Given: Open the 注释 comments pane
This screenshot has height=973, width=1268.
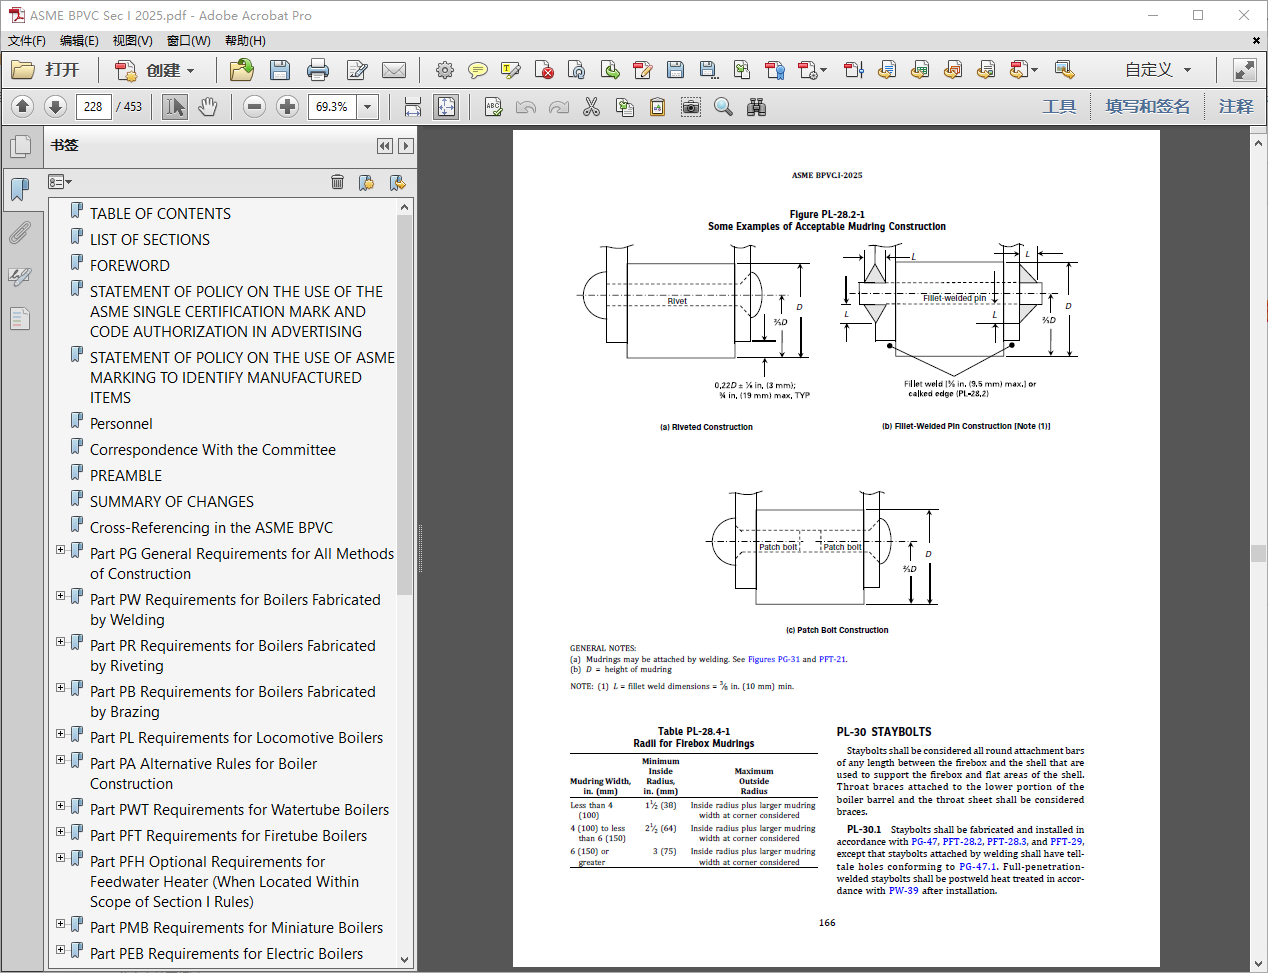Looking at the screenshot, I should click(x=1235, y=107).
